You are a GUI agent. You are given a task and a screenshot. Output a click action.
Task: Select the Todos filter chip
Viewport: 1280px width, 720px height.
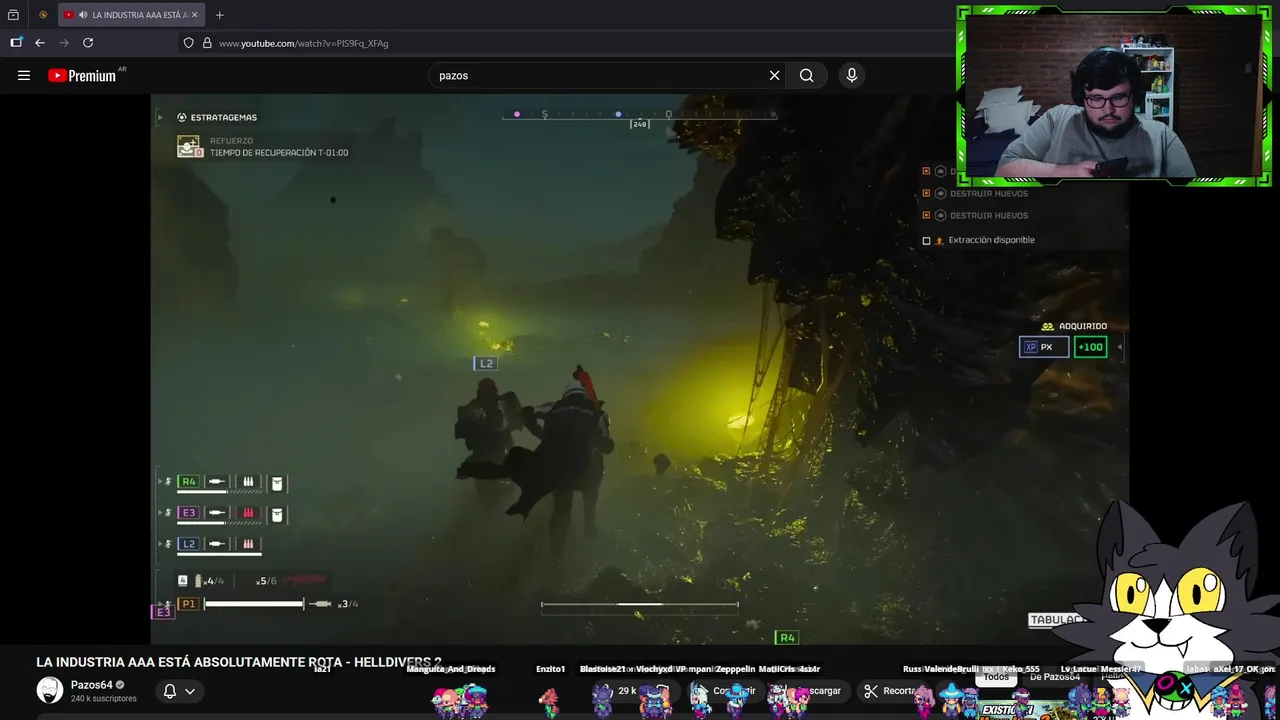[x=996, y=677]
